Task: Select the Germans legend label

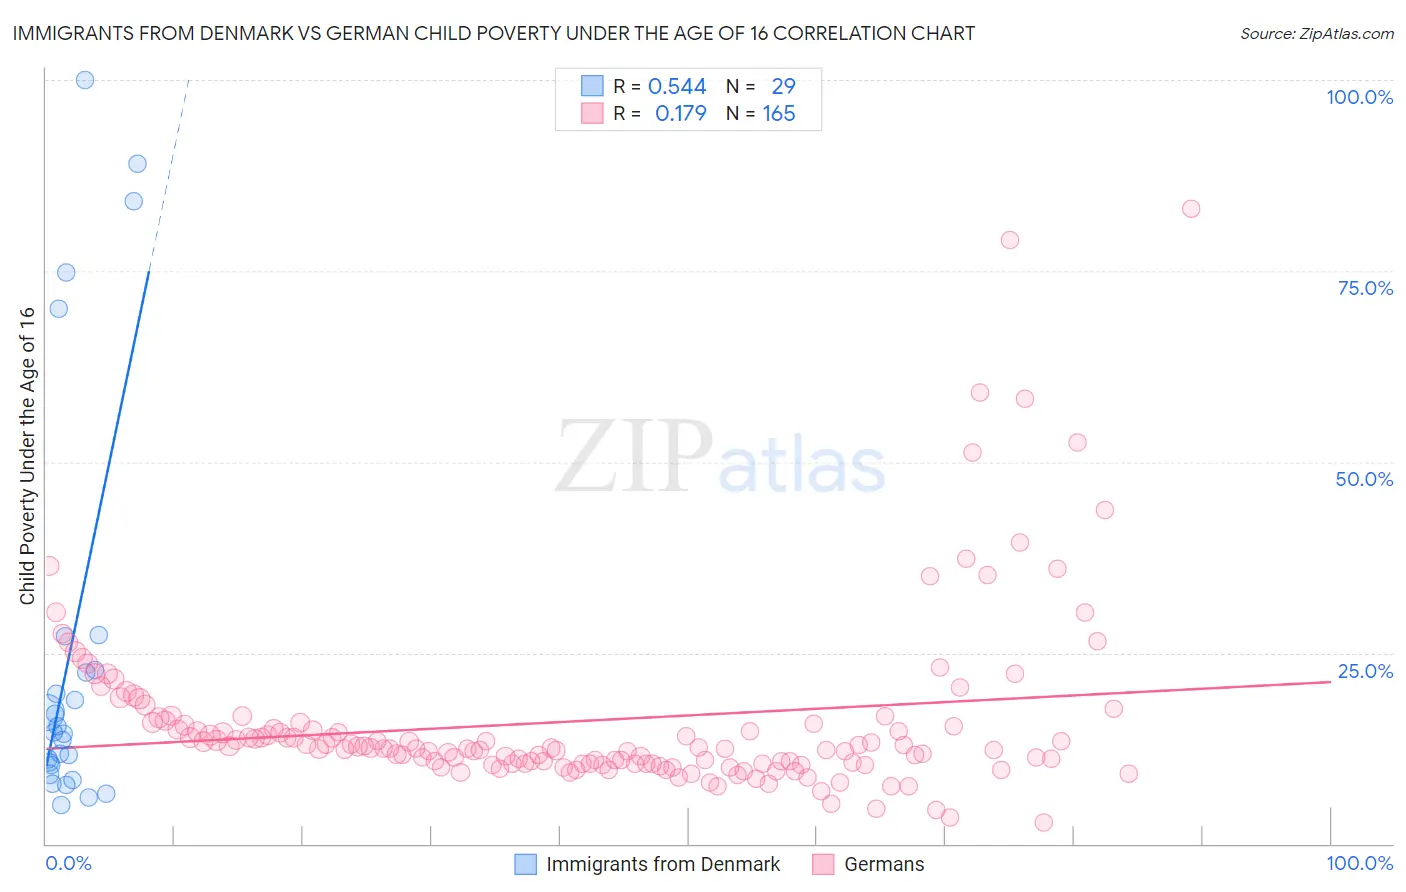Action: coord(884,864)
